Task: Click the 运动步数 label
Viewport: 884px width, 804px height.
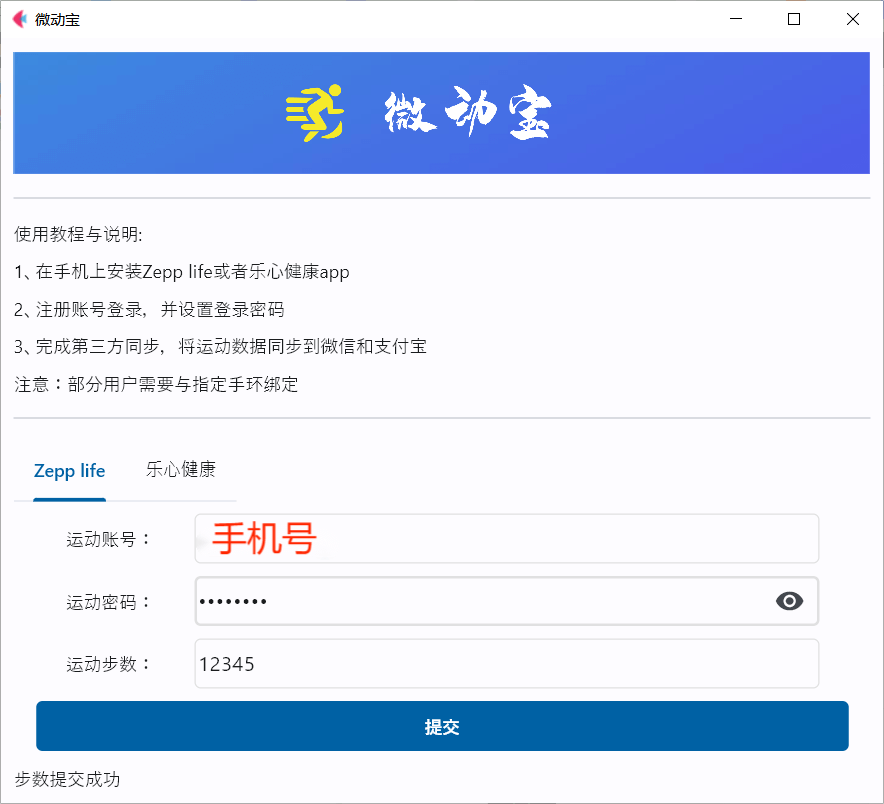Action: point(108,664)
